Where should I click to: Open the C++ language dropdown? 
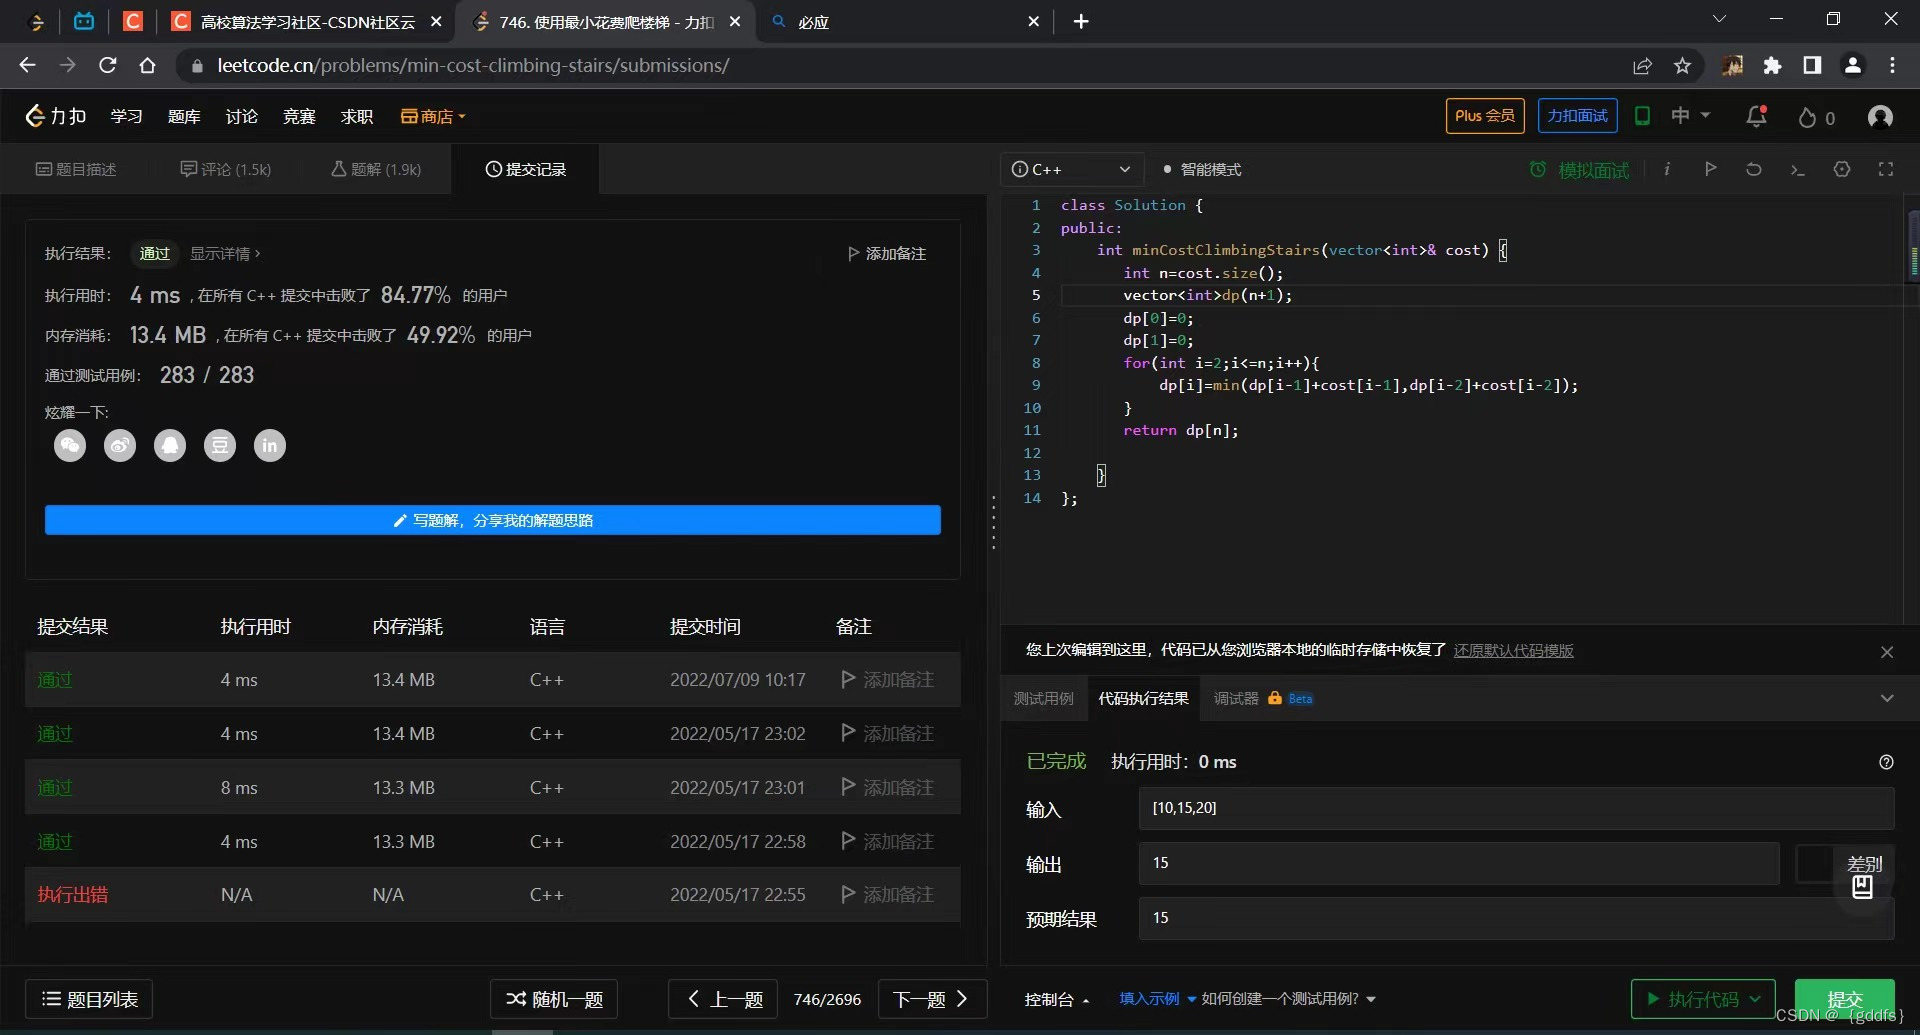(x=1072, y=169)
